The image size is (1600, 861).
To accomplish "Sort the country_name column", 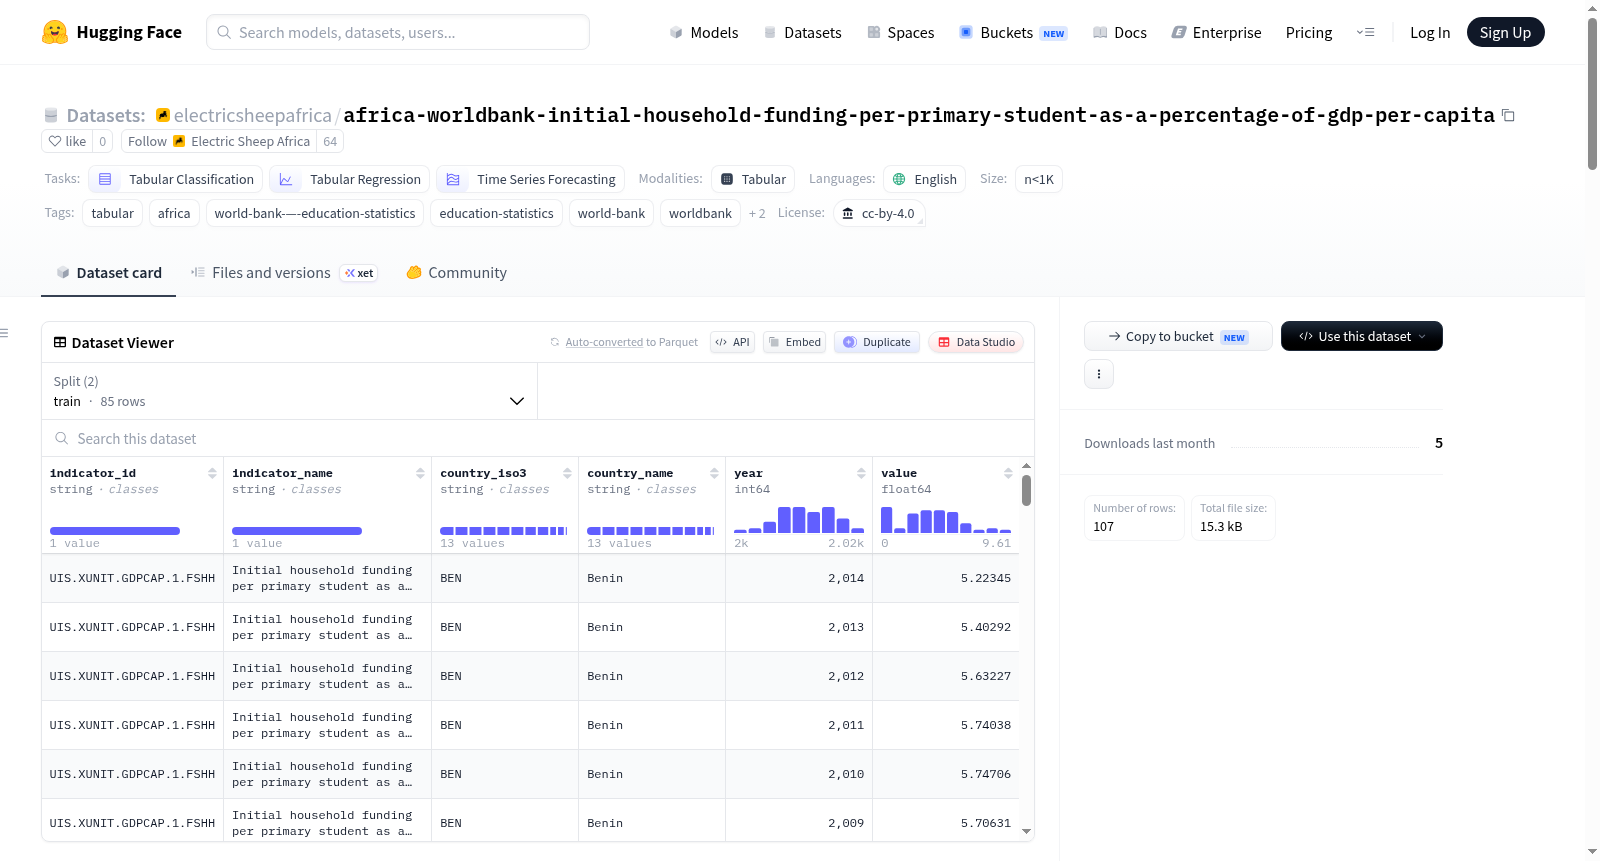I will coord(714,473).
